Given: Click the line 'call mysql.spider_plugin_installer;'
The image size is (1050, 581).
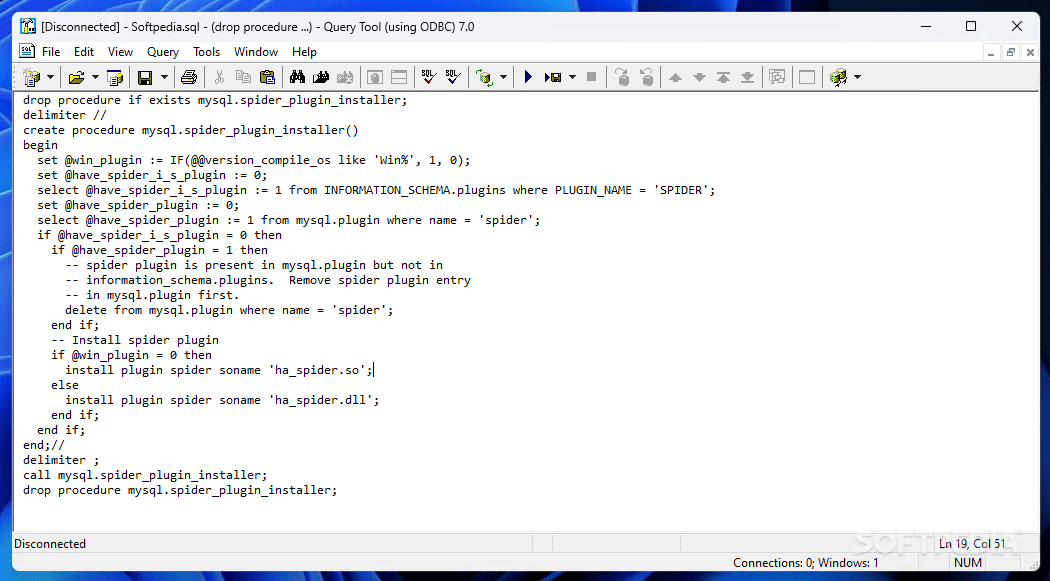Looking at the screenshot, I should point(145,475).
